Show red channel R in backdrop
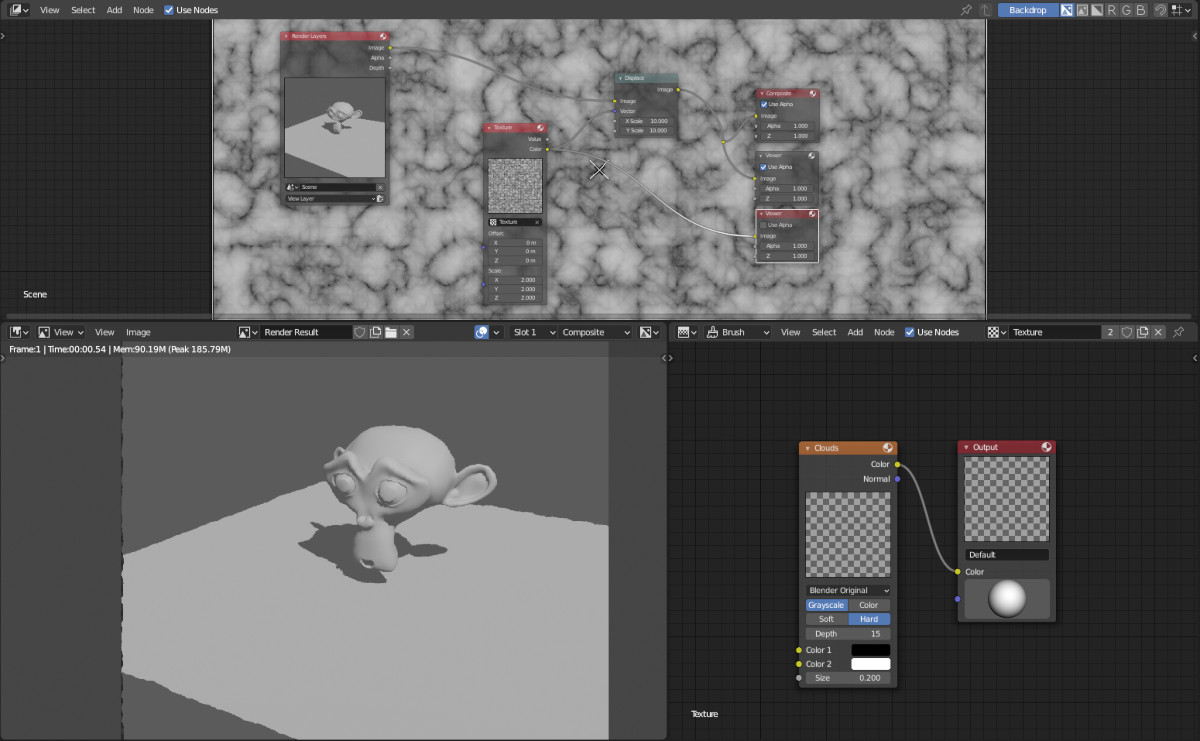The image size is (1200, 741). tap(1112, 10)
